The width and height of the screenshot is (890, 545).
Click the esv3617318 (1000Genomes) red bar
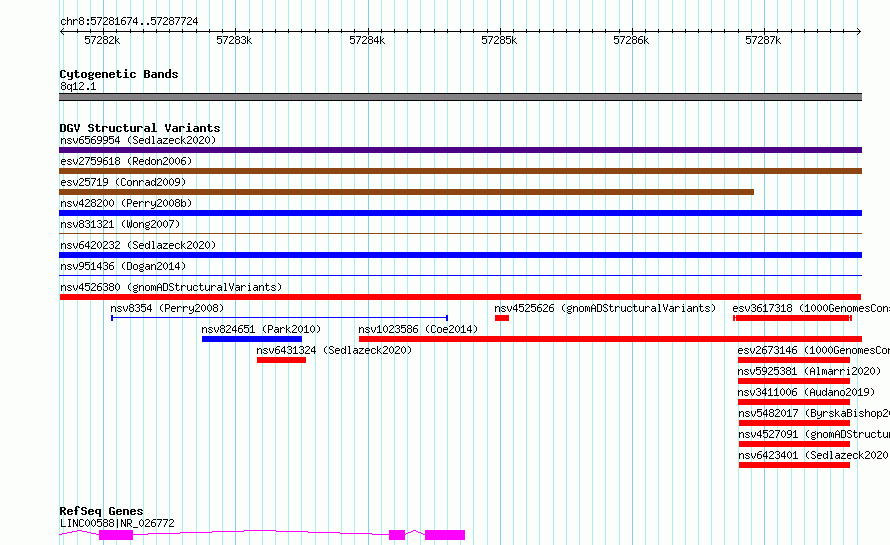[792, 318]
